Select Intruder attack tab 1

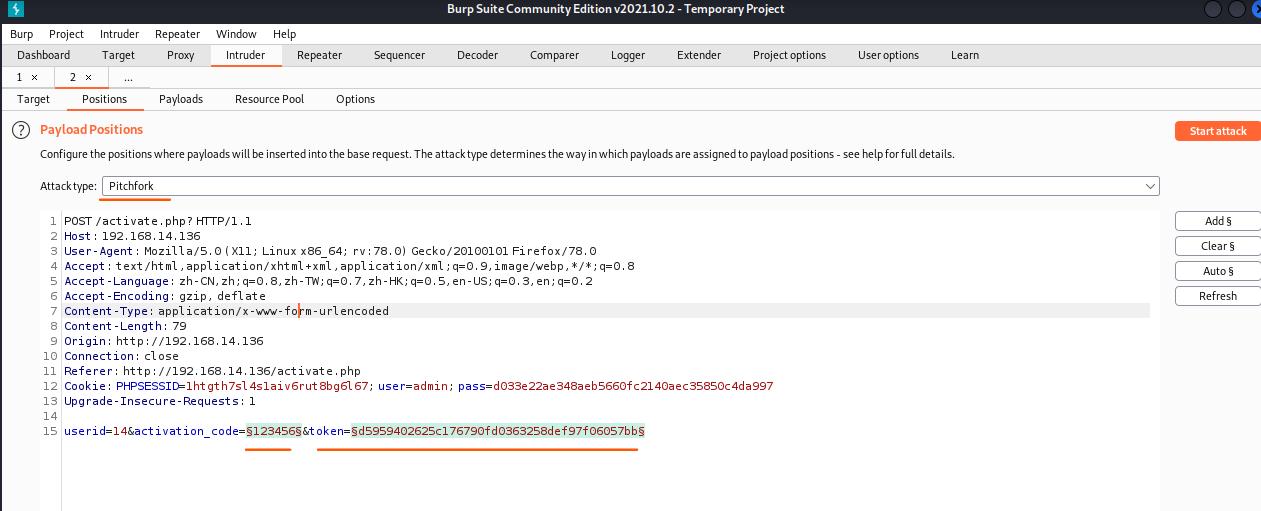tap(19, 77)
